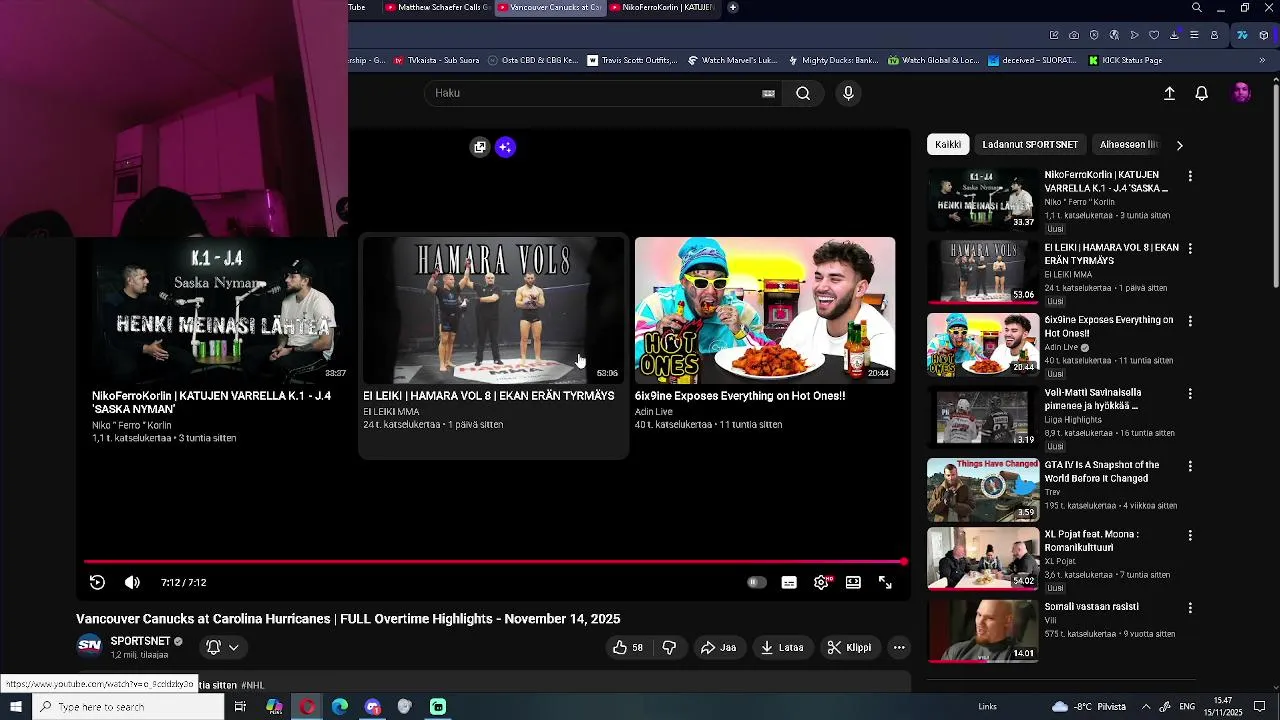The width and height of the screenshot is (1280, 720).
Task: Open menu for NikoFerroKorlin sidebar video
Action: tap(1190, 176)
